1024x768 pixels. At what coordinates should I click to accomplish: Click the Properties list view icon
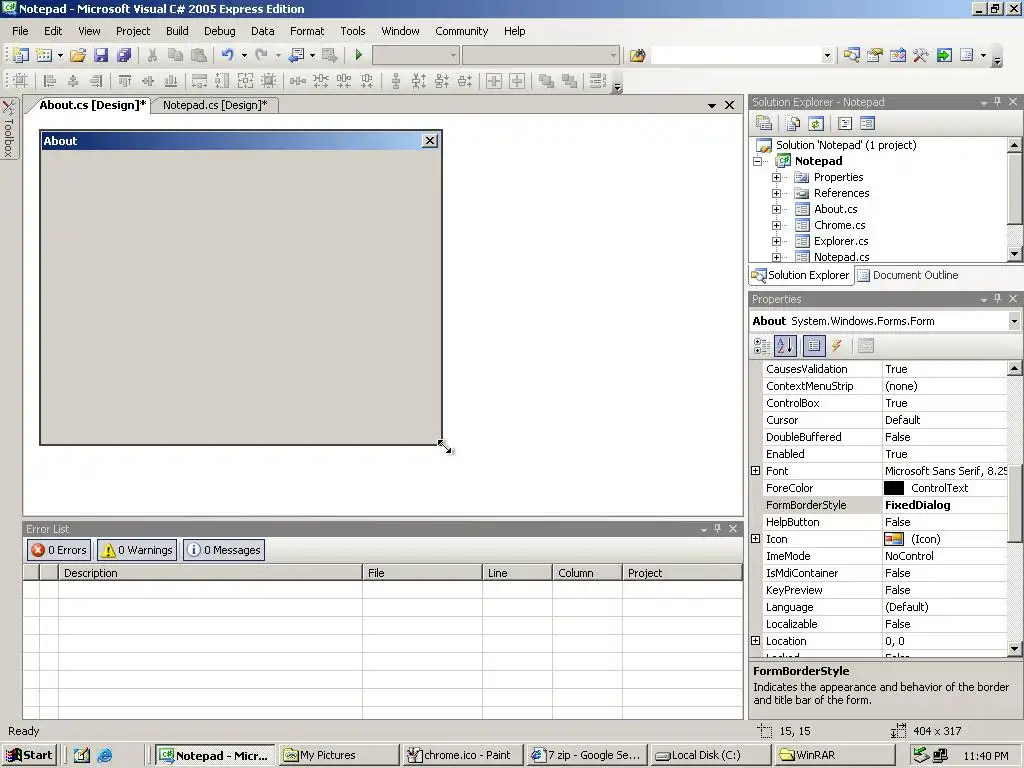pyautogui.click(x=814, y=345)
